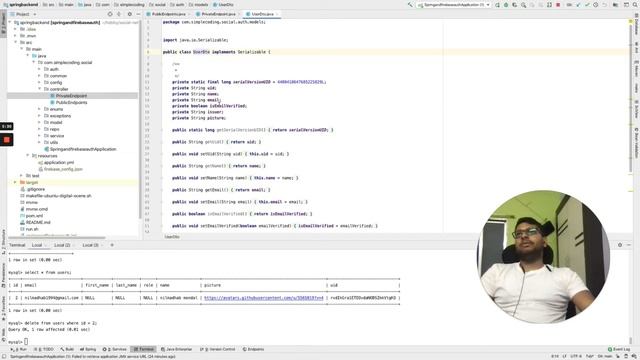Open the Endpoints tool window button
The width and height of the screenshot is (640, 360).
click(253, 349)
